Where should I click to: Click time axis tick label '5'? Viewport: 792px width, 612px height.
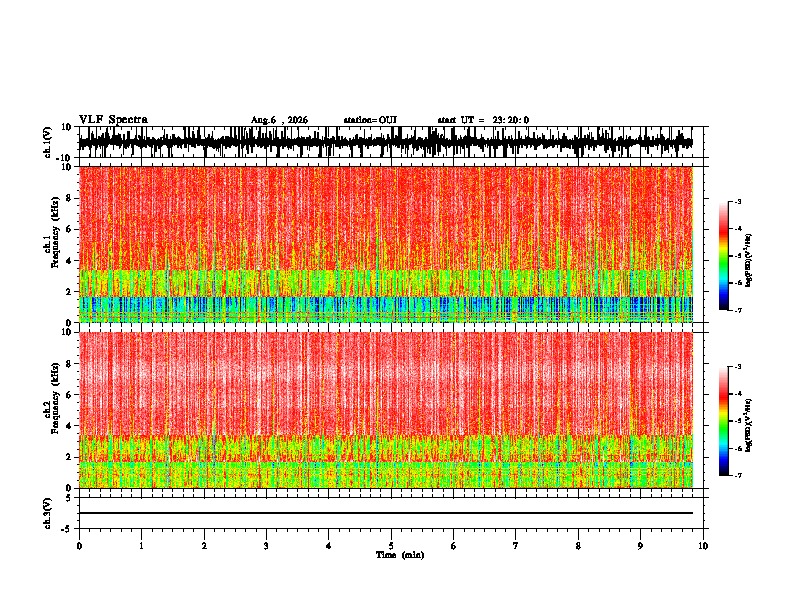pyautogui.click(x=391, y=546)
